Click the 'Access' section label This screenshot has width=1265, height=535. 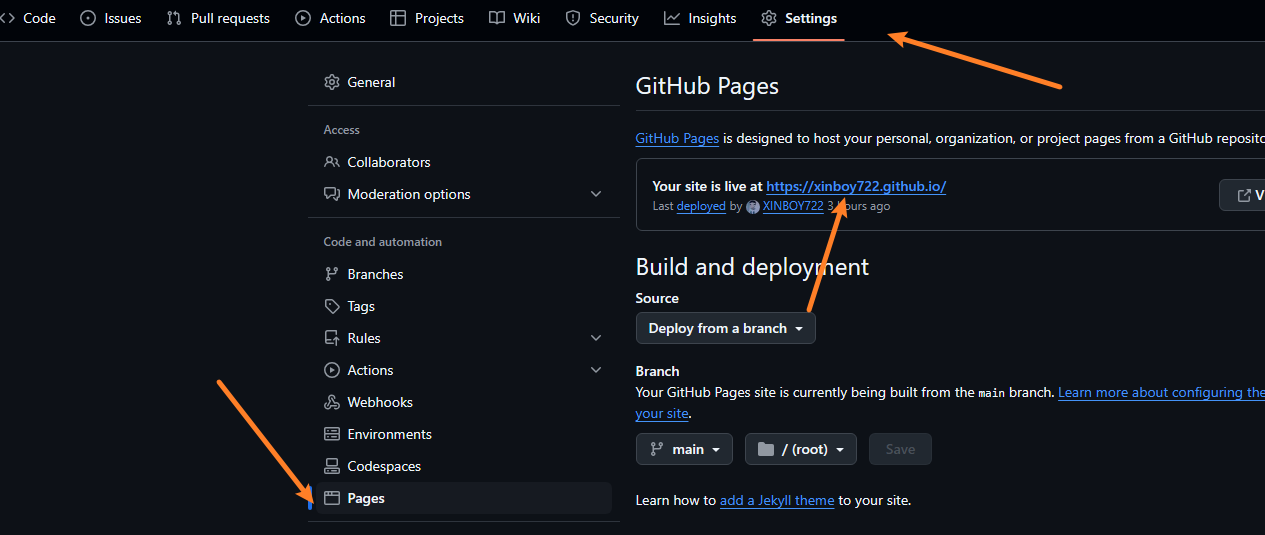point(341,130)
